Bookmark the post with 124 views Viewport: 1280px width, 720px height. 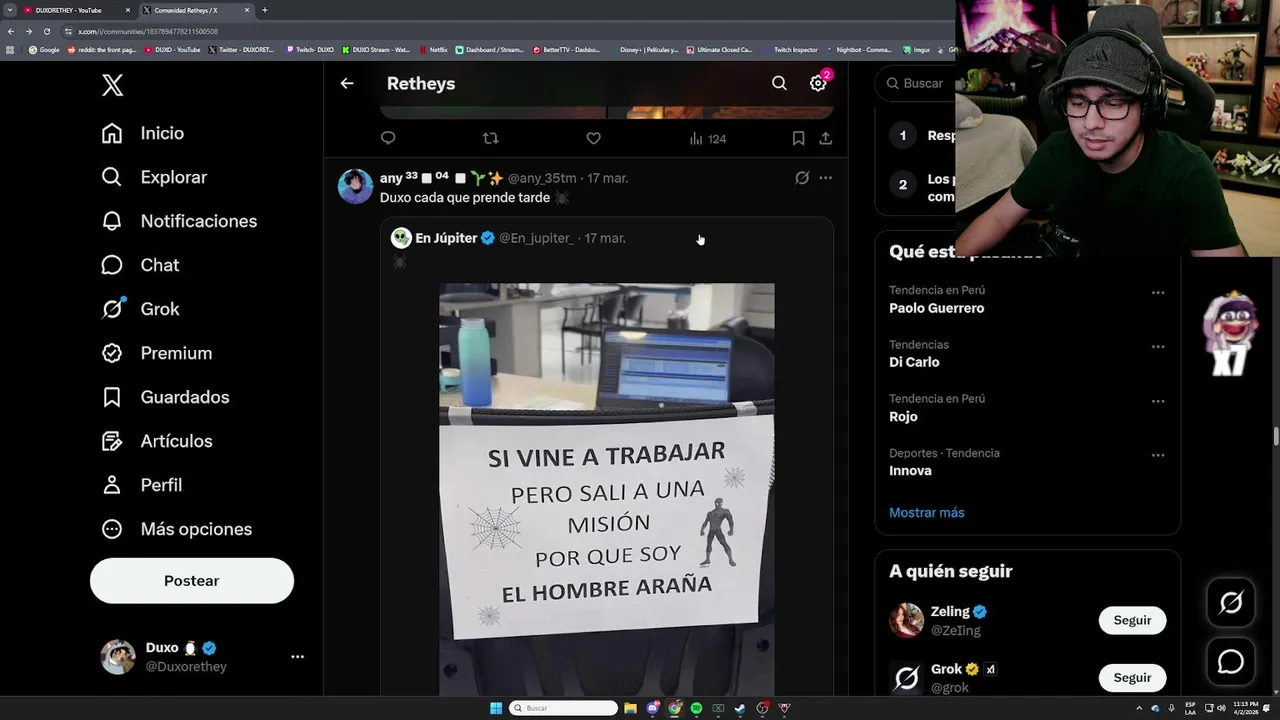[798, 138]
